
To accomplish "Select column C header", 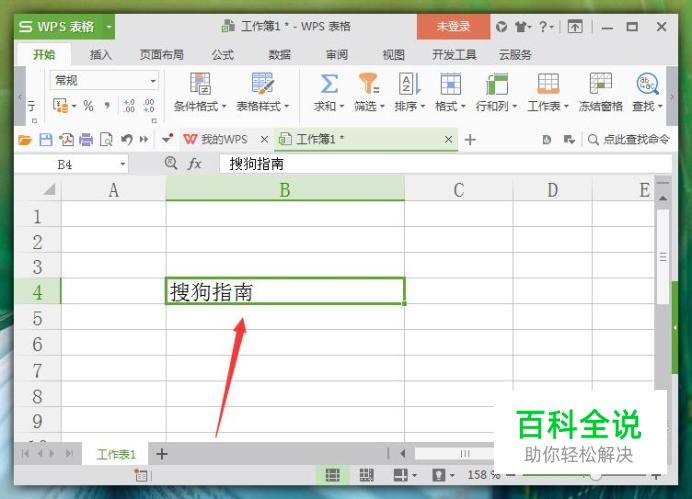I will pyautogui.click(x=459, y=190).
